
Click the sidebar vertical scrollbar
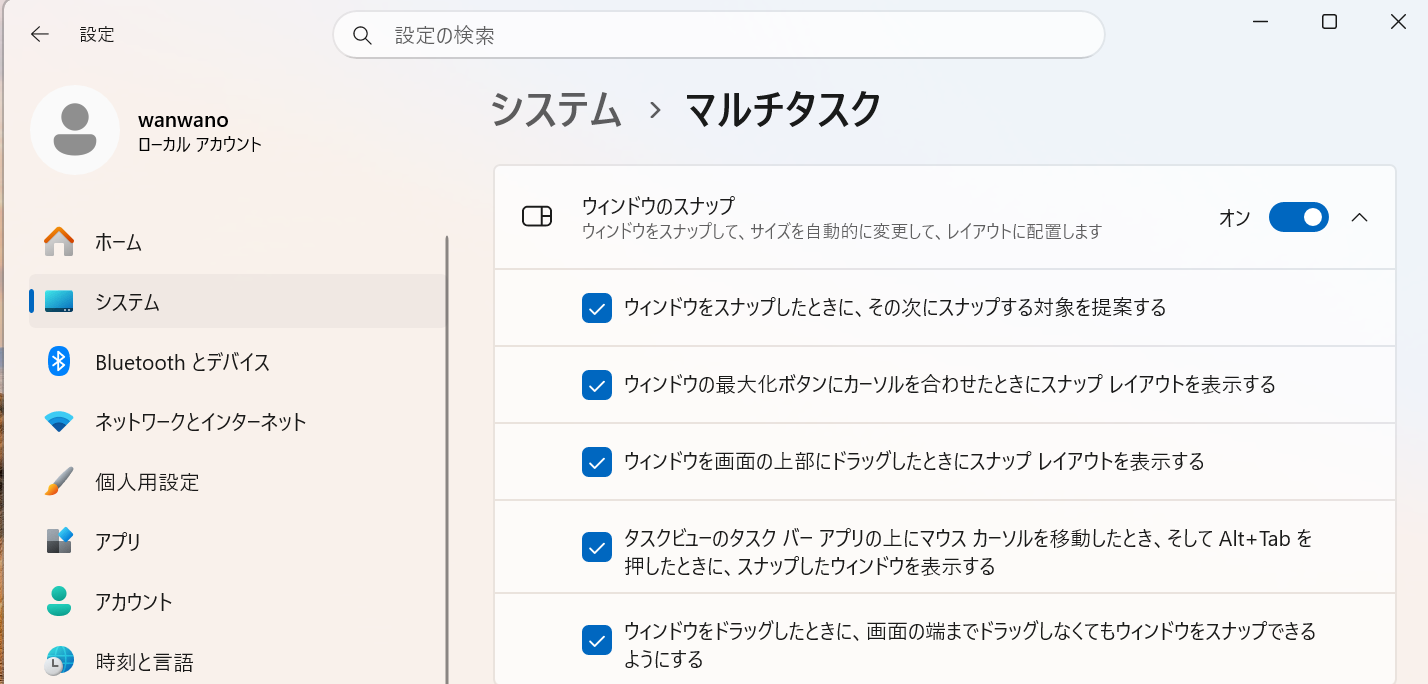pos(447,460)
